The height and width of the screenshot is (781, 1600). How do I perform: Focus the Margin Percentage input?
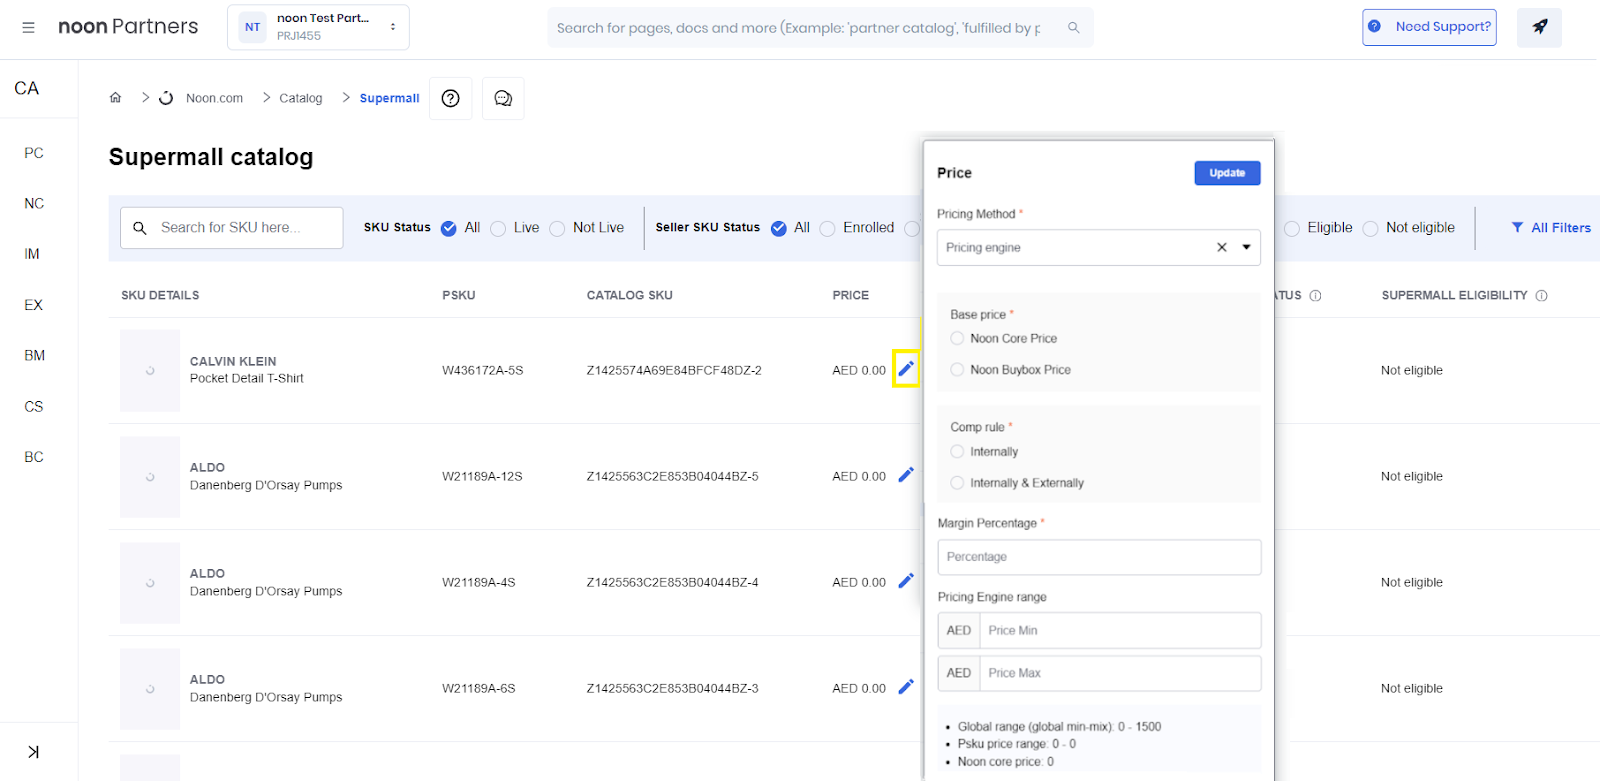coord(1099,557)
